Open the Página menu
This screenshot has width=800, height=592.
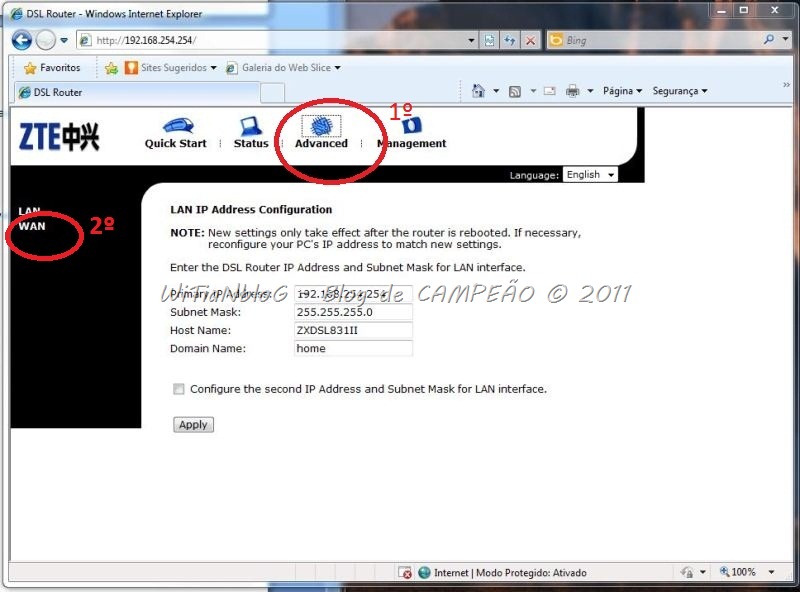coord(622,91)
